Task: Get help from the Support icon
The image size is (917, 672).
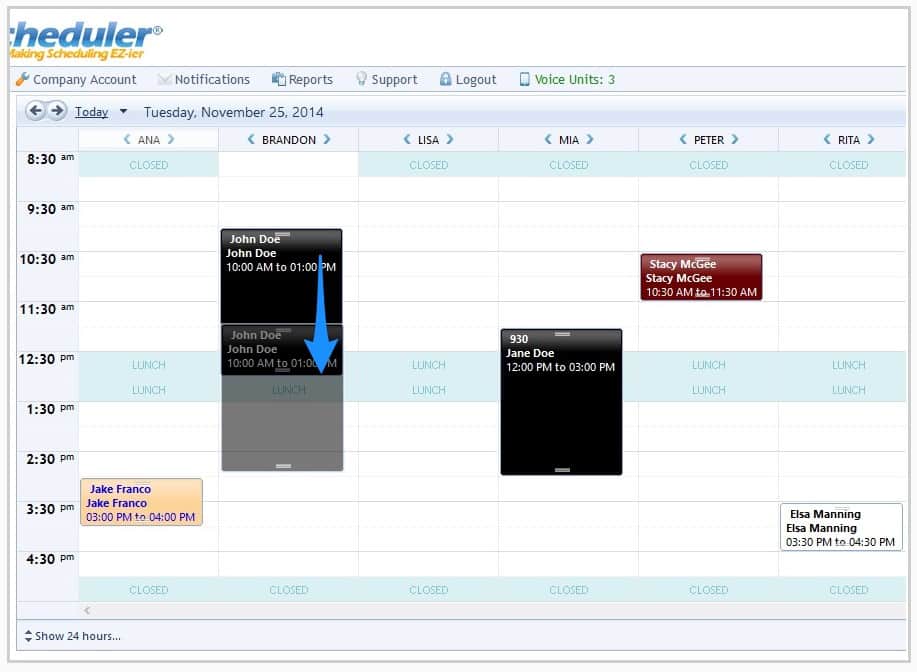Action: pyautogui.click(x=387, y=79)
